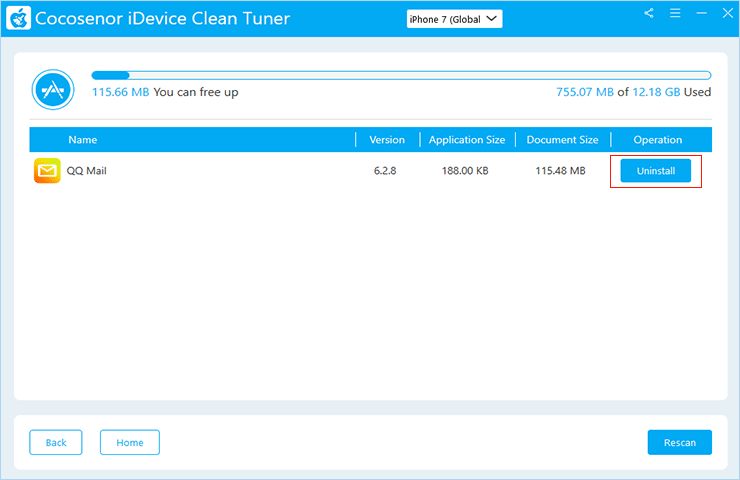The image size is (740, 480).
Task: Minimize the Clean Tuner window
Action: pyautogui.click(x=701, y=13)
